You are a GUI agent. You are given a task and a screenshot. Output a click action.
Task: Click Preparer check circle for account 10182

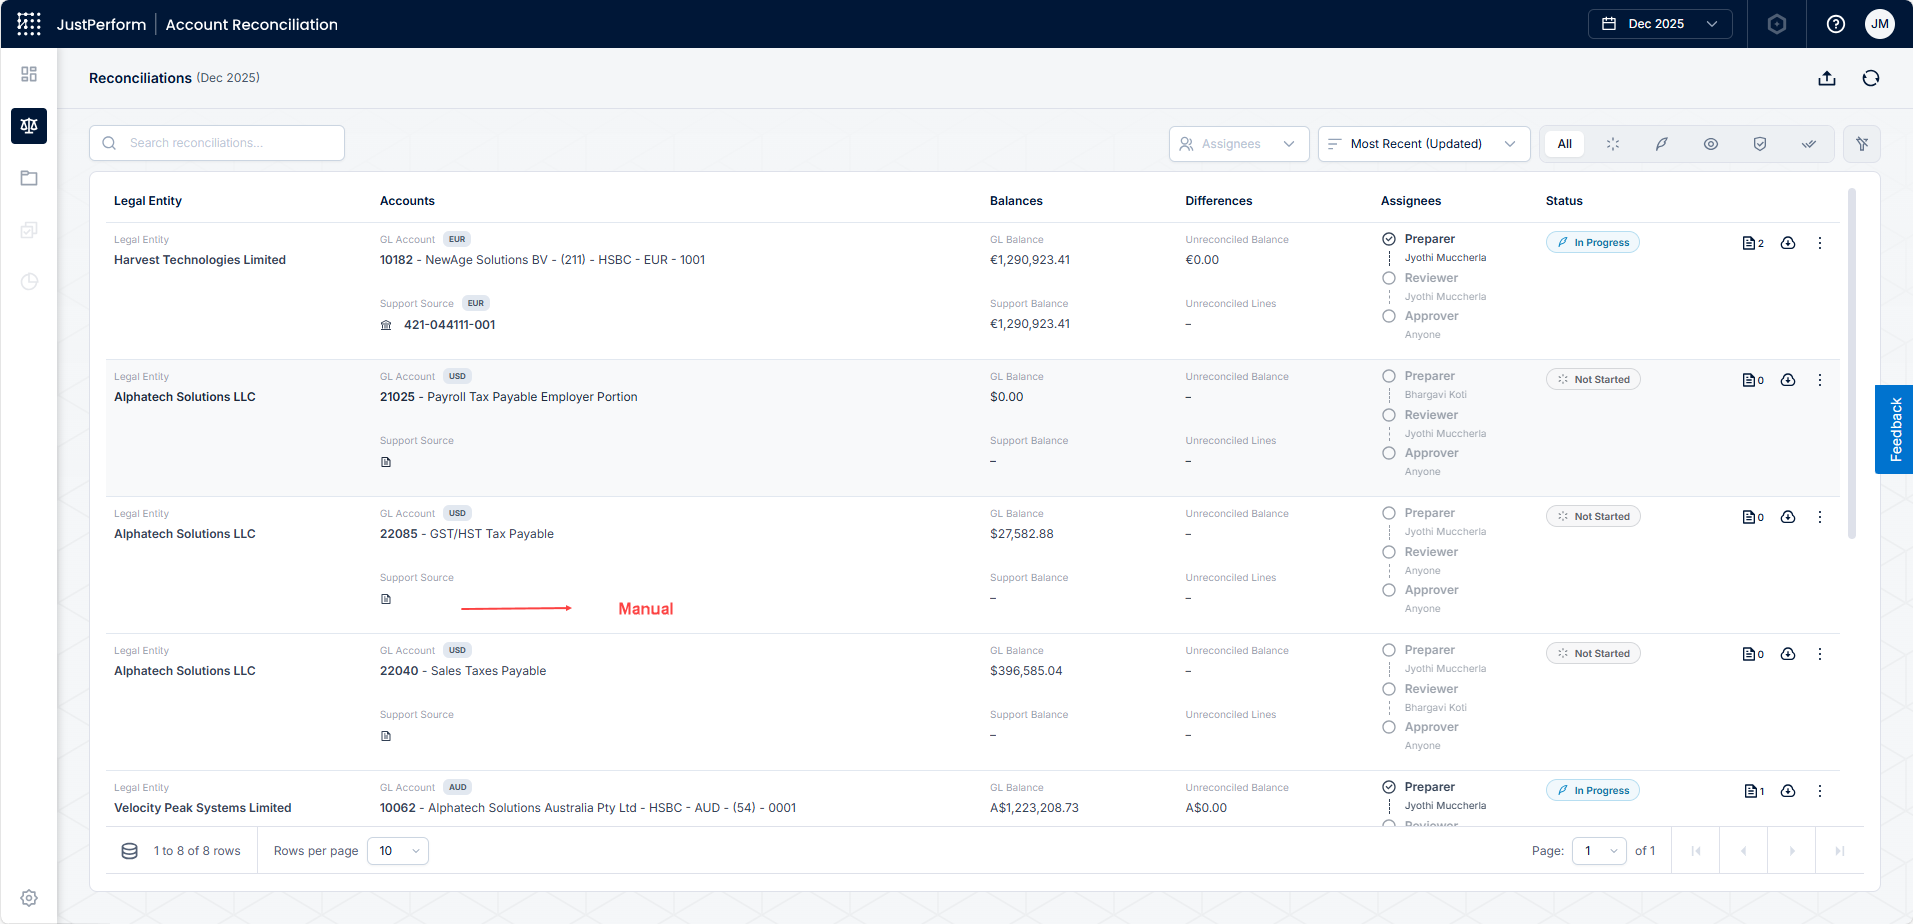click(1389, 239)
